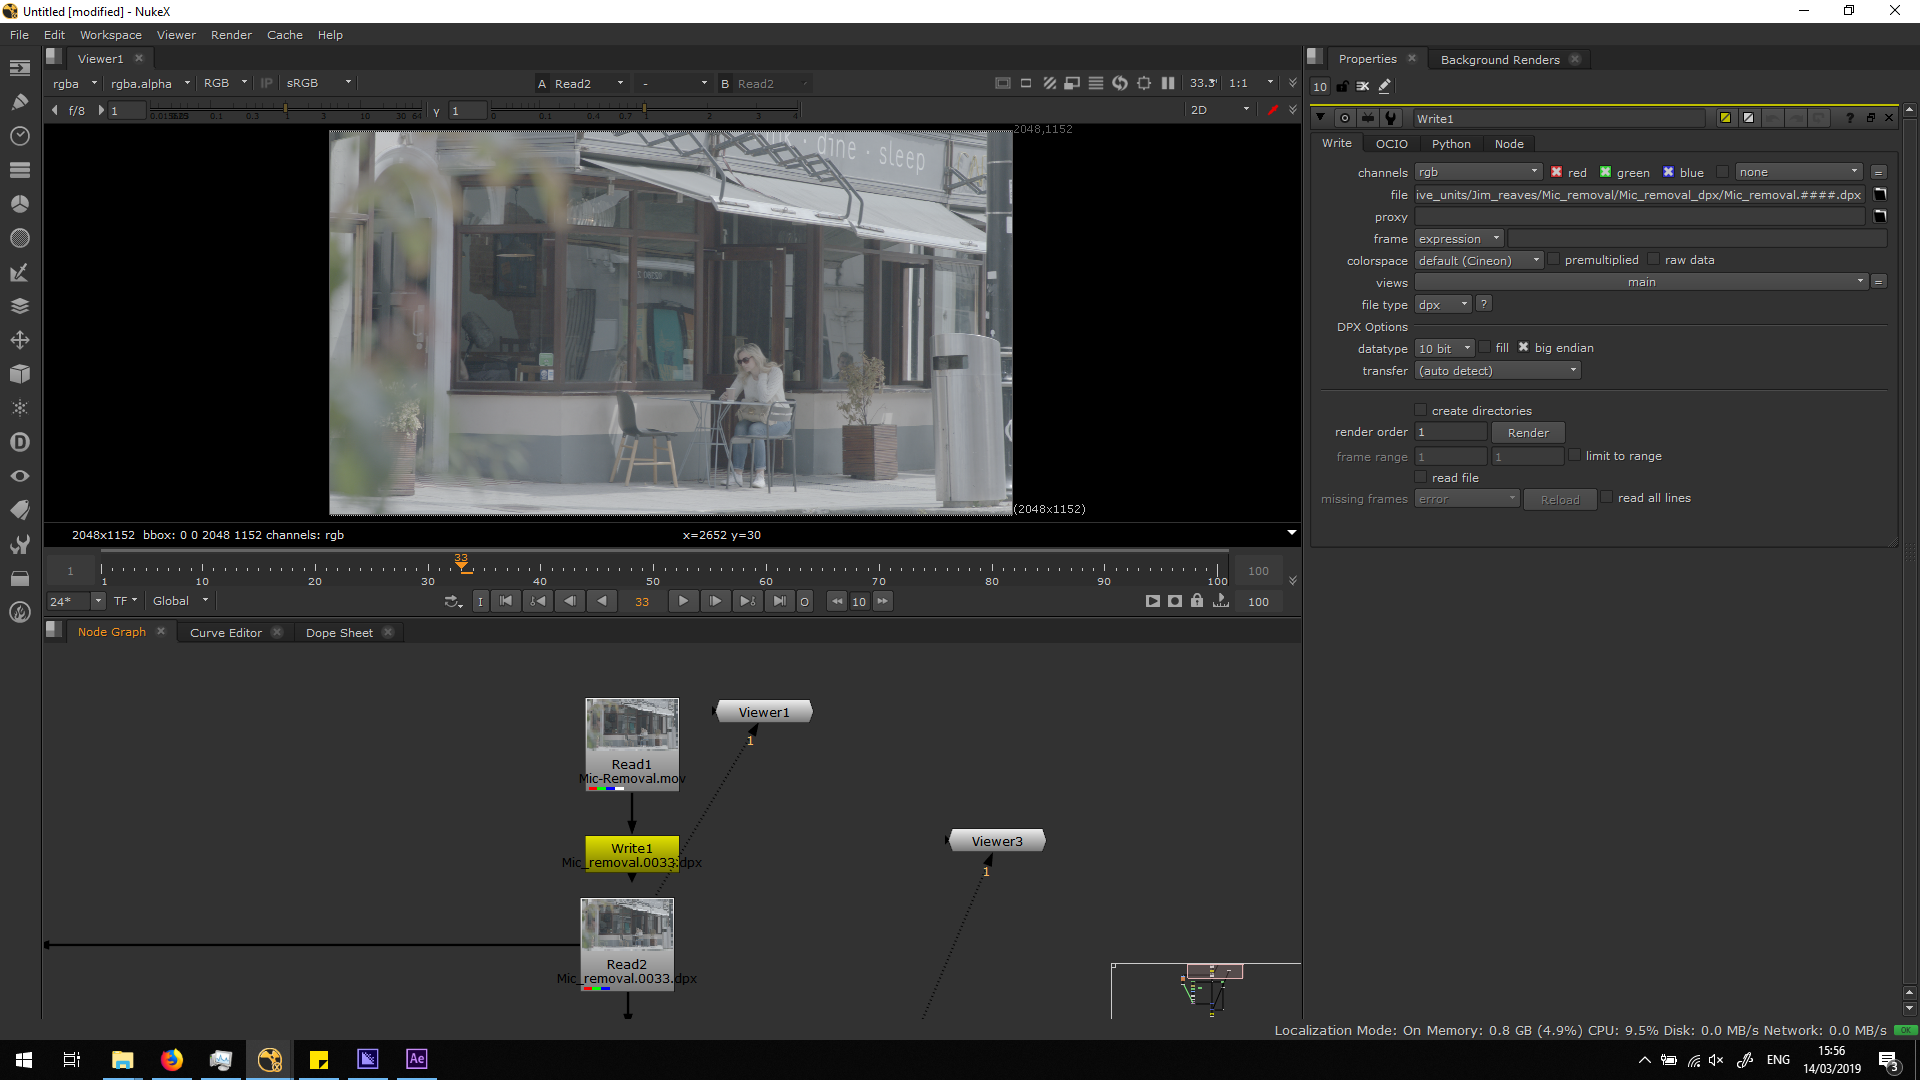Switch to the Curve Editor tab
The image size is (1920, 1080).
point(226,633)
